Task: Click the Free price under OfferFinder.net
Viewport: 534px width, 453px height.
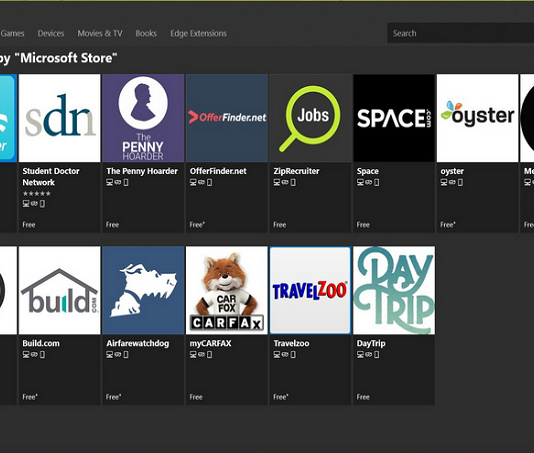Action: [x=197, y=225]
